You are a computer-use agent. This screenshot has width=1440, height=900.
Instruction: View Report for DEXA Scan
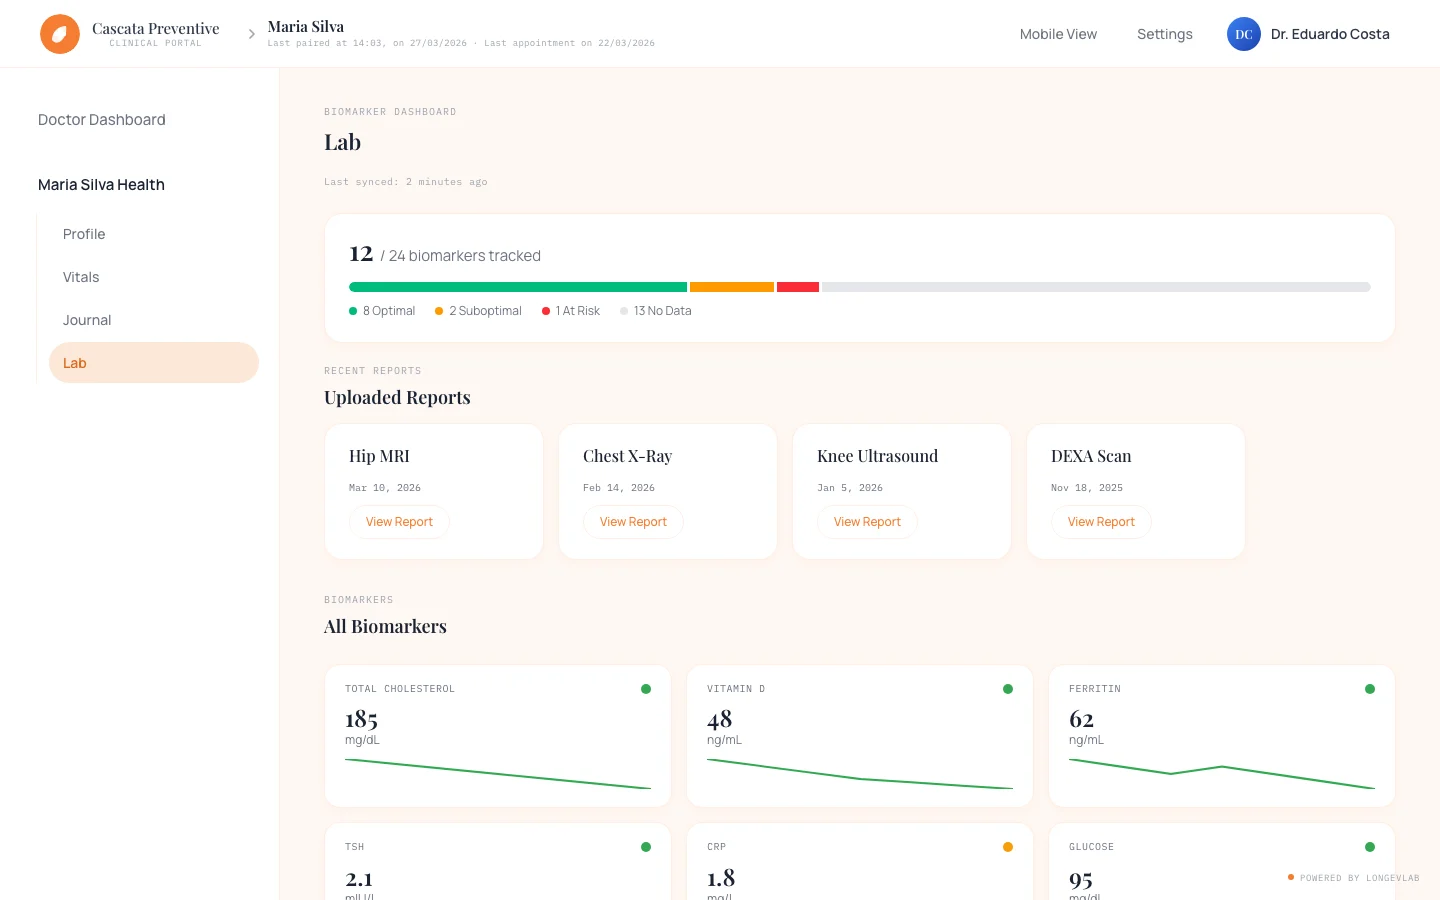click(1101, 522)
